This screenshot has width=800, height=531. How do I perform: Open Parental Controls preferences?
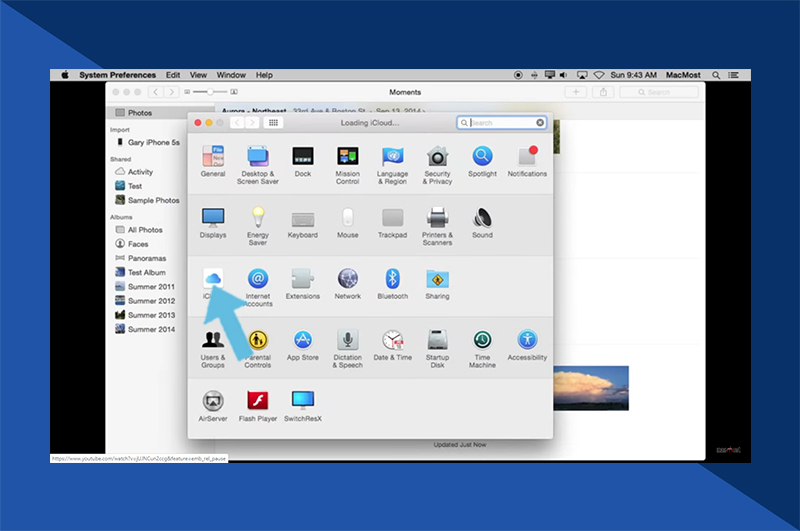coord(258,348)
